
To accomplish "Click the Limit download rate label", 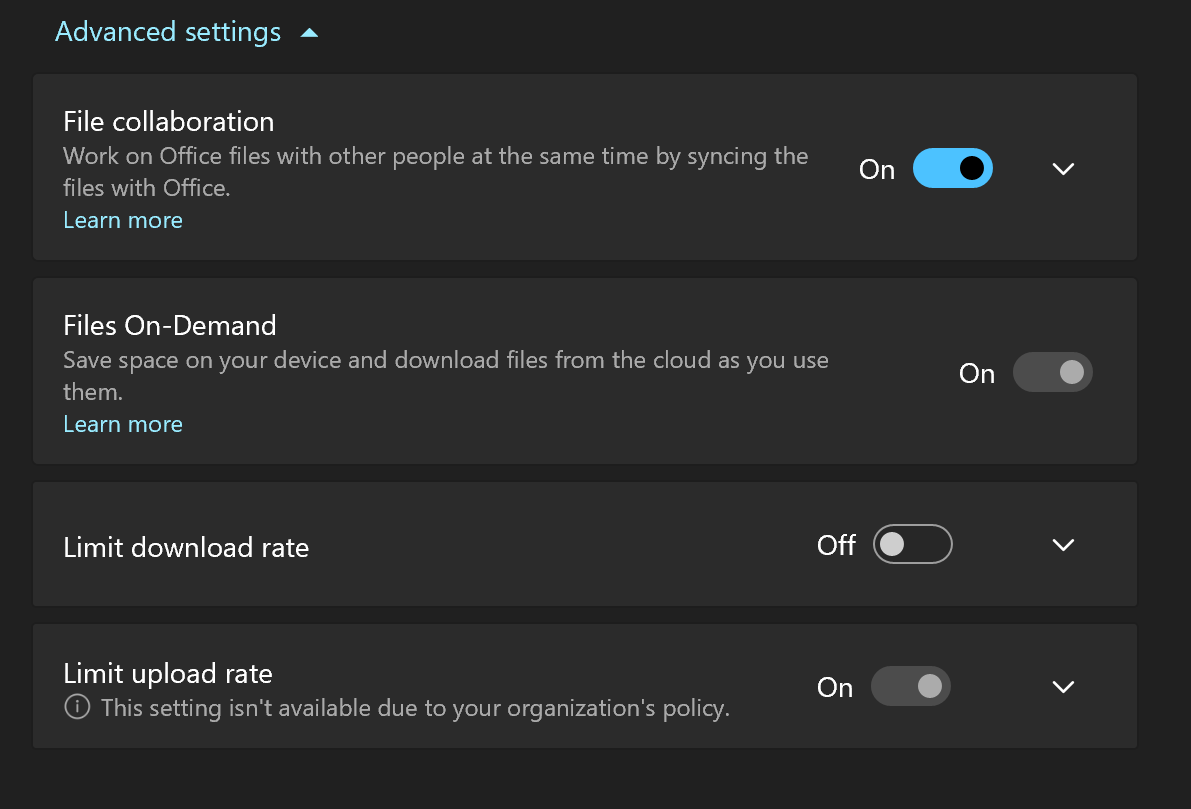I will coord(186,547).
